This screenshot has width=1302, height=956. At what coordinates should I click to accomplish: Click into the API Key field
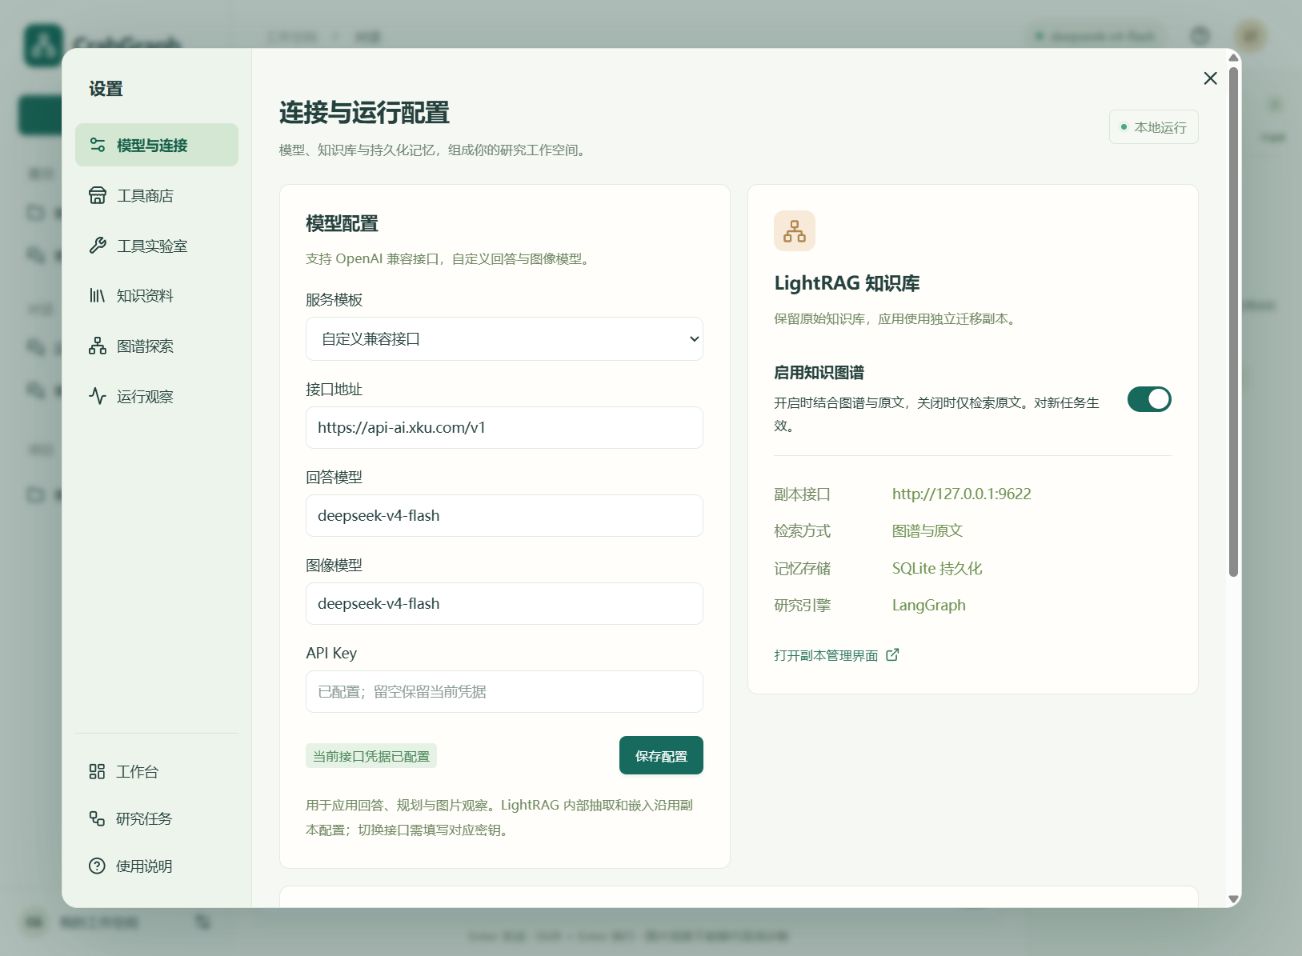tap(504, 691)
